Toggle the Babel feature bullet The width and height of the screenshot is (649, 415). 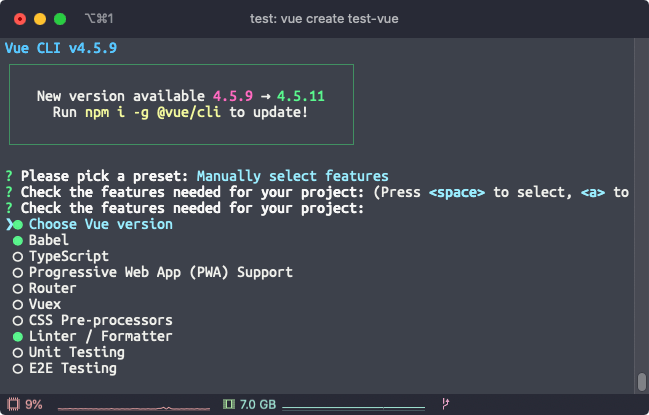click(18, 241)
